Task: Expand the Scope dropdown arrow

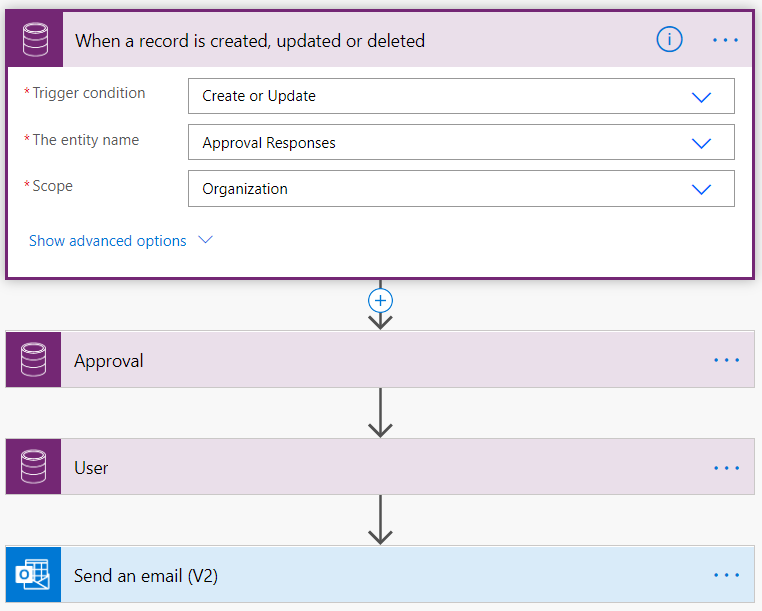Action: point(701,189)
